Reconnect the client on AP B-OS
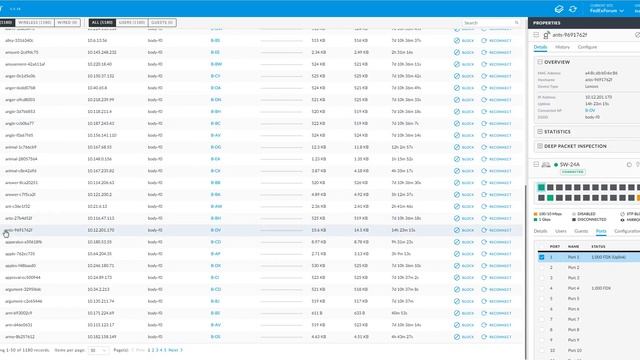This screenshot has height=360, width=640. [496, 337]
